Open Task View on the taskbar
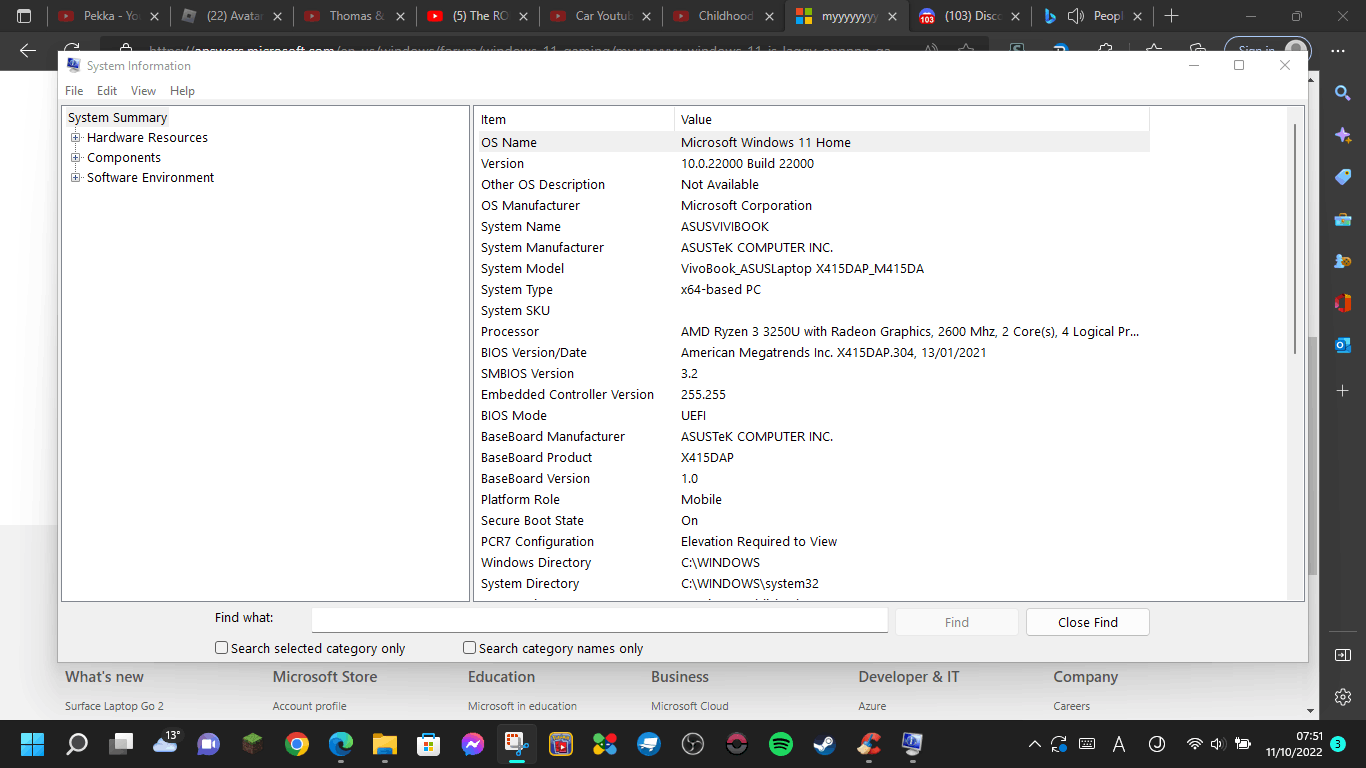The image size is (1366, 768). [121, 744]
